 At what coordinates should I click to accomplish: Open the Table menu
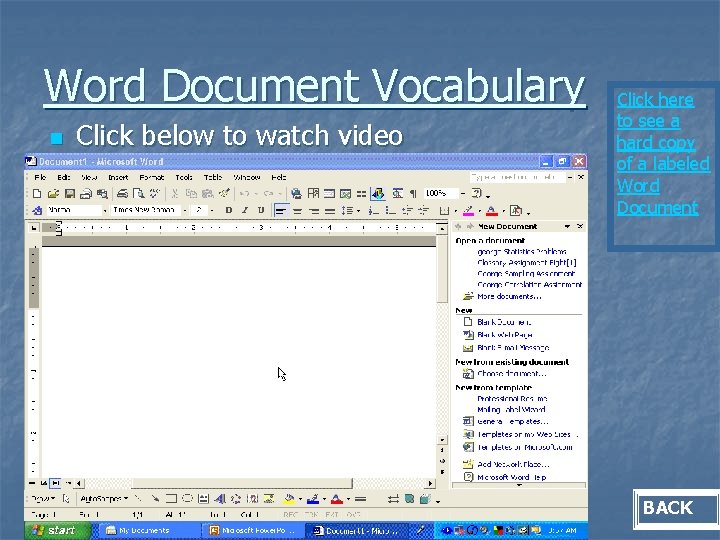tap(213, 177)
